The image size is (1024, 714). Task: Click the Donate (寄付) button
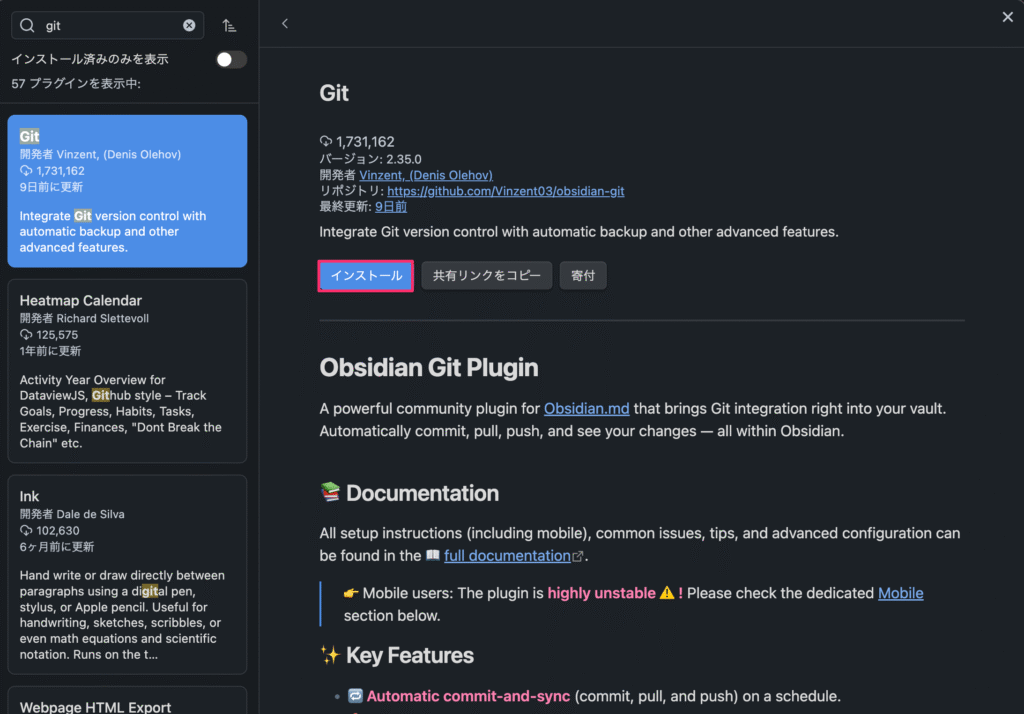point(583,276)
